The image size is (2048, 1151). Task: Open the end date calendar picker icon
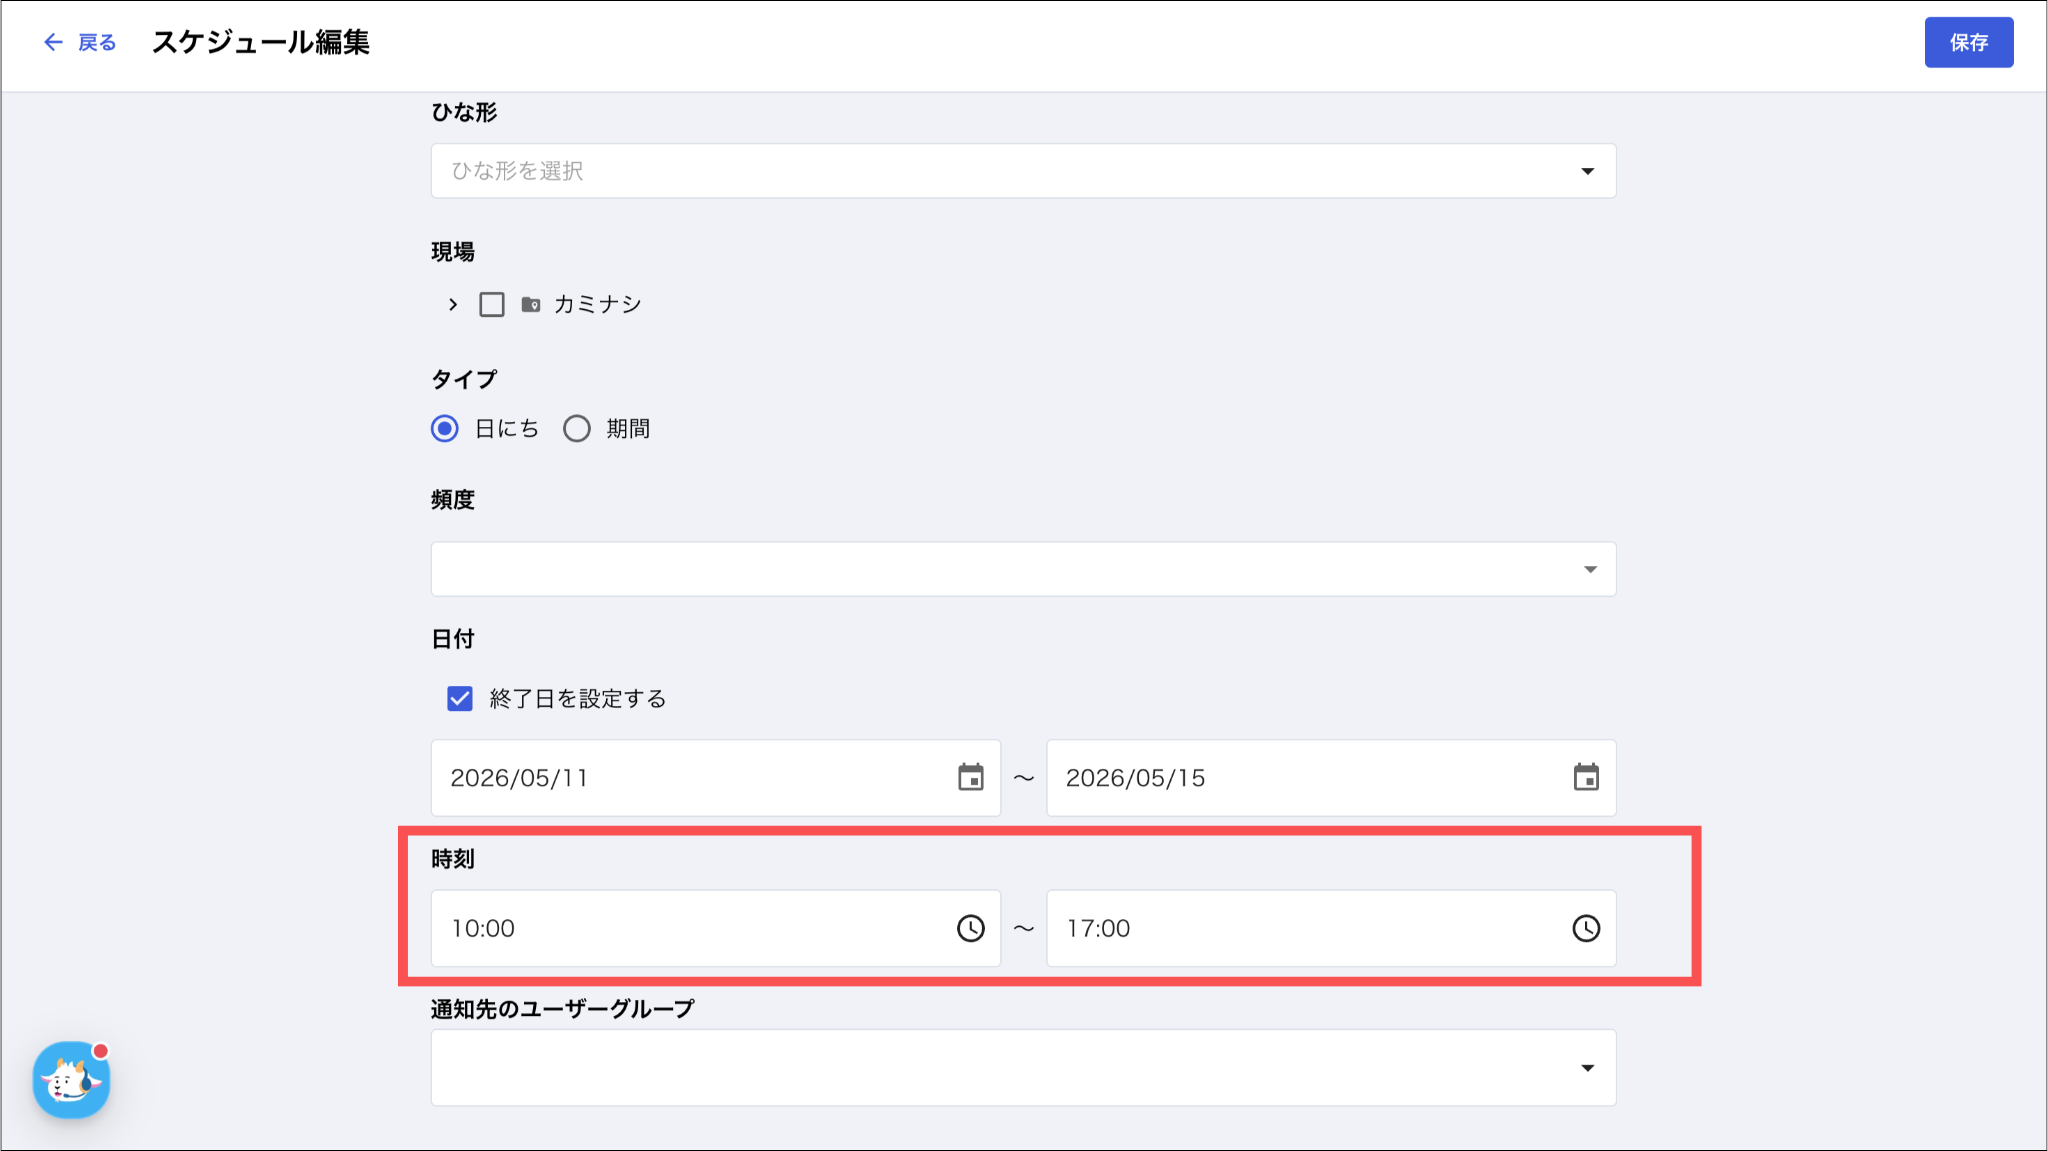click(x=1586, y=777)
